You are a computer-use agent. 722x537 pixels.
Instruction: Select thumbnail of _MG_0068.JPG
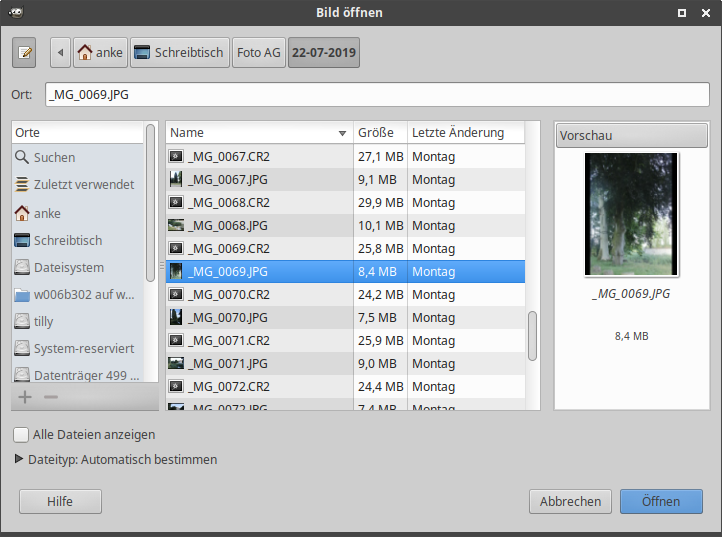(176, 225)
